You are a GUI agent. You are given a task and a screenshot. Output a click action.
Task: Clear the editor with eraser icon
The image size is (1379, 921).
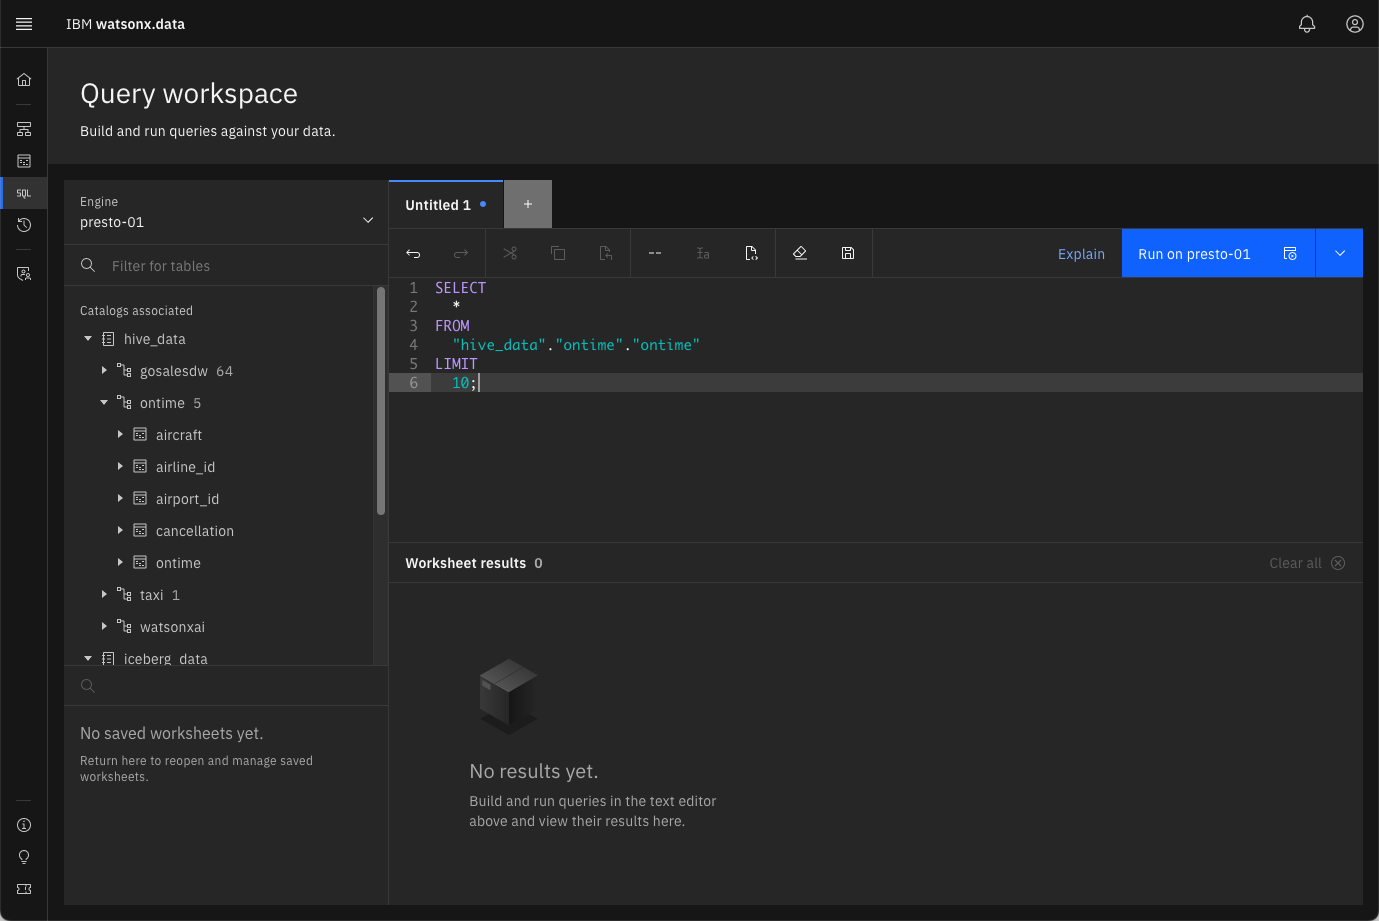(800, 254)
